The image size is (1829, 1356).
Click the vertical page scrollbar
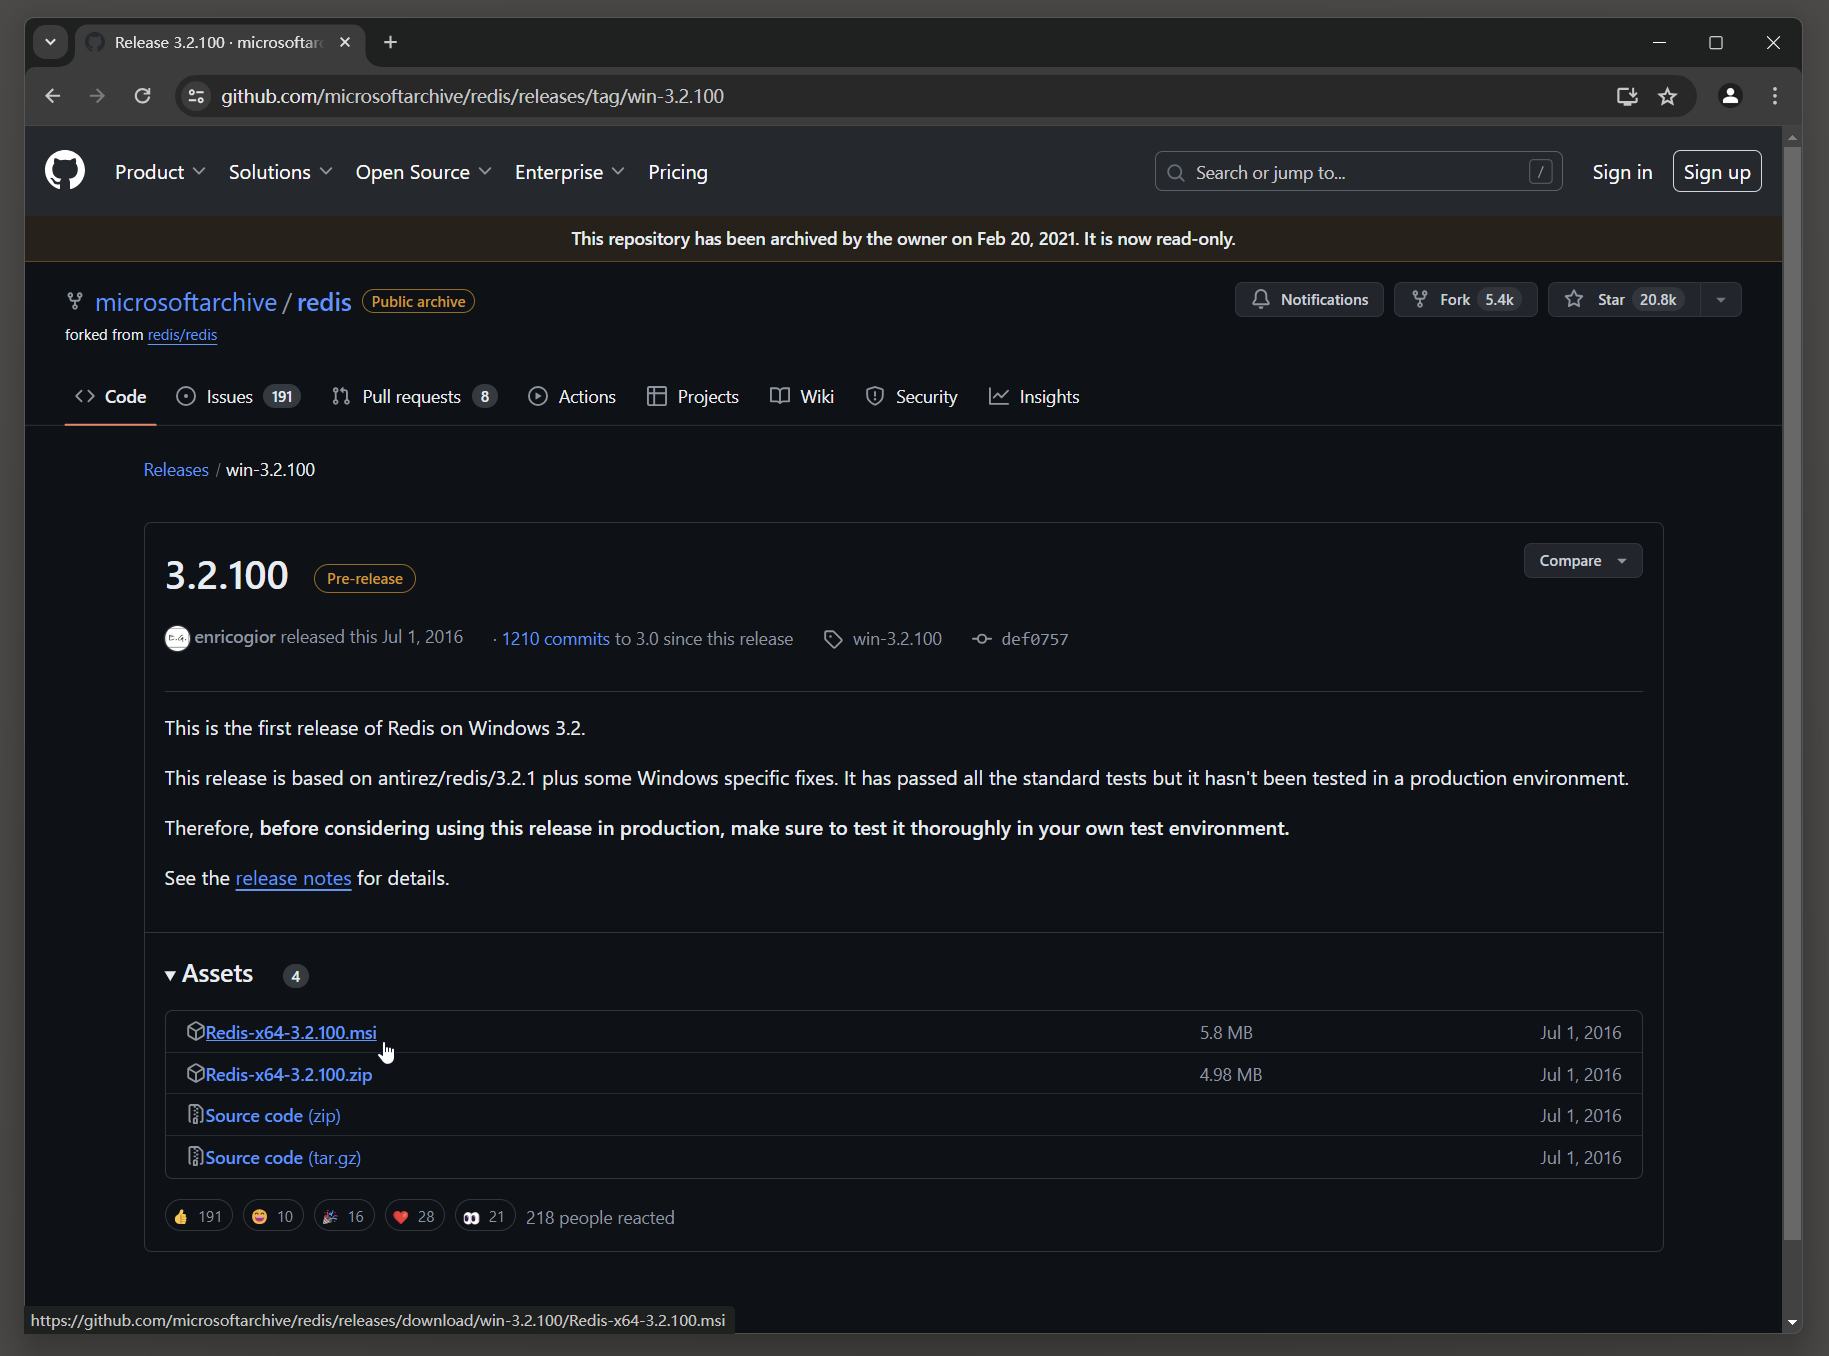tap(1792, 694)
